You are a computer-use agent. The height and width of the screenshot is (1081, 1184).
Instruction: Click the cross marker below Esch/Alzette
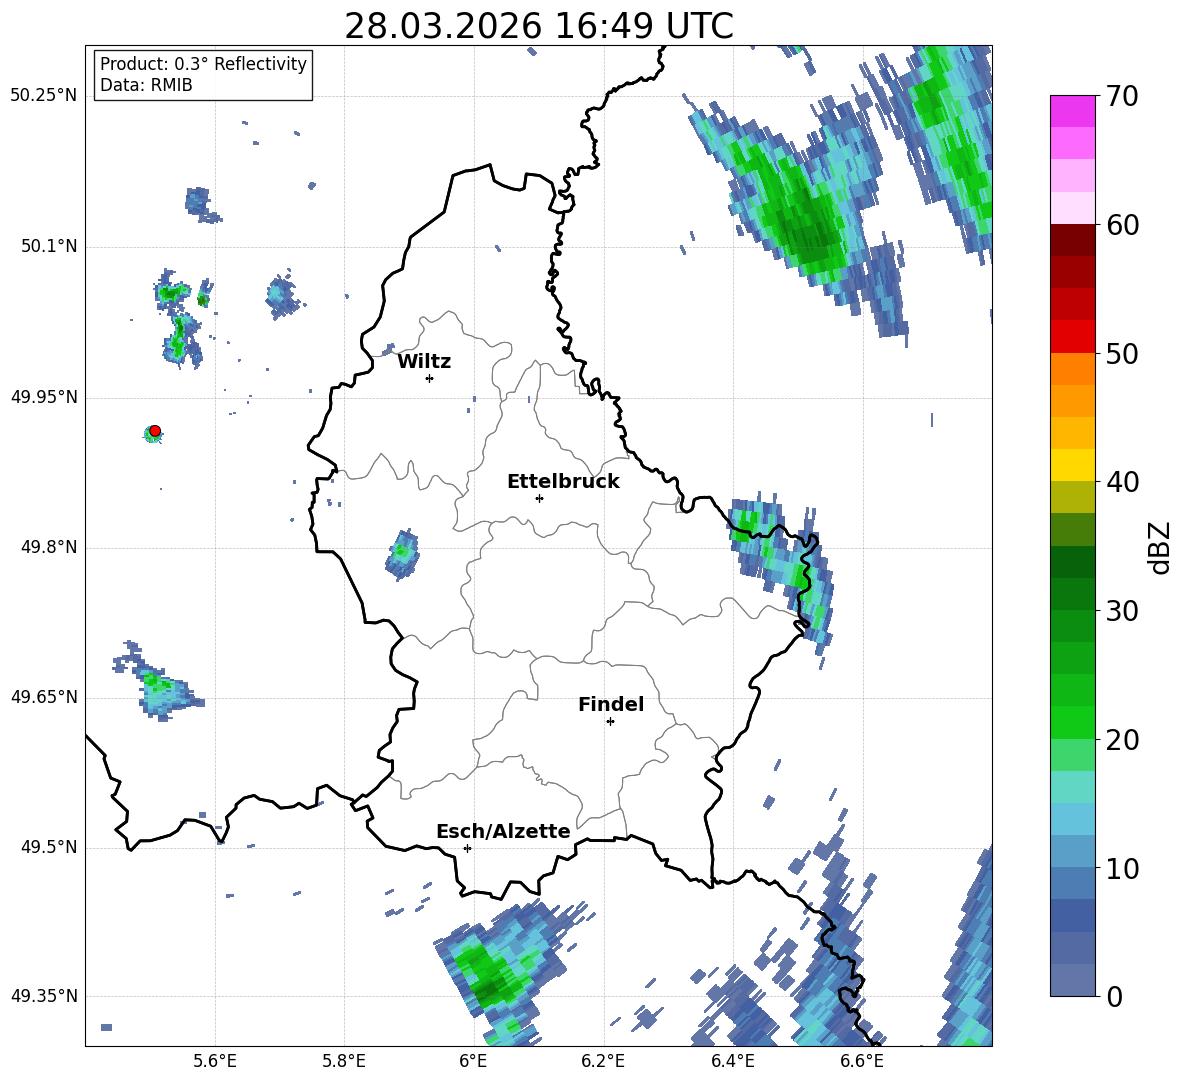pyautogui.click(x=467, y=848)
